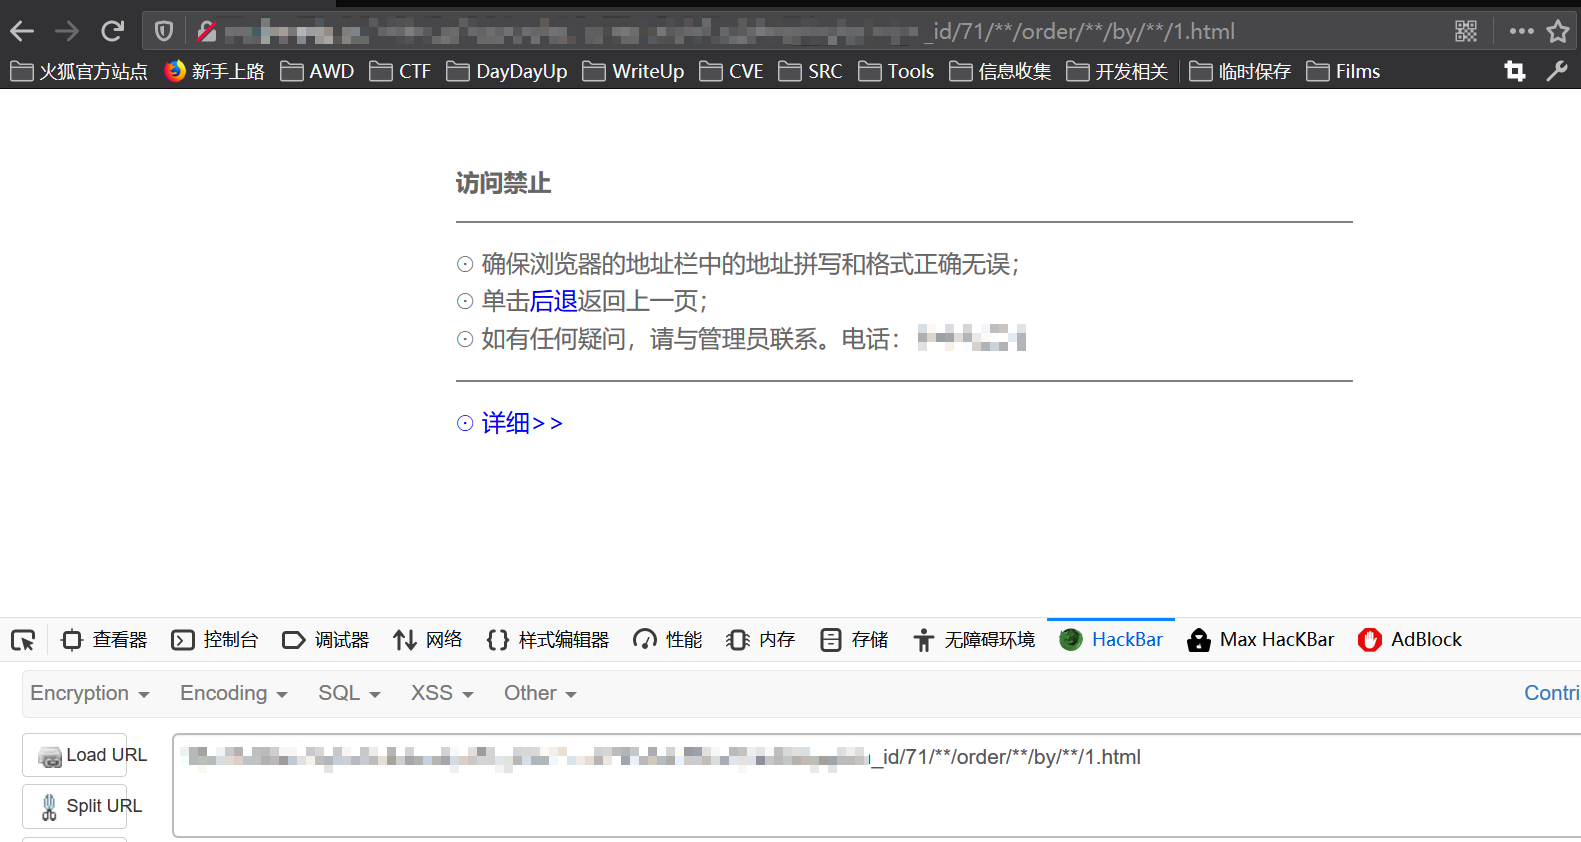The width and height of the screenshot is (1581, 842).
Task: Switch to the 存储 storage tab
Action: [853, 640]
